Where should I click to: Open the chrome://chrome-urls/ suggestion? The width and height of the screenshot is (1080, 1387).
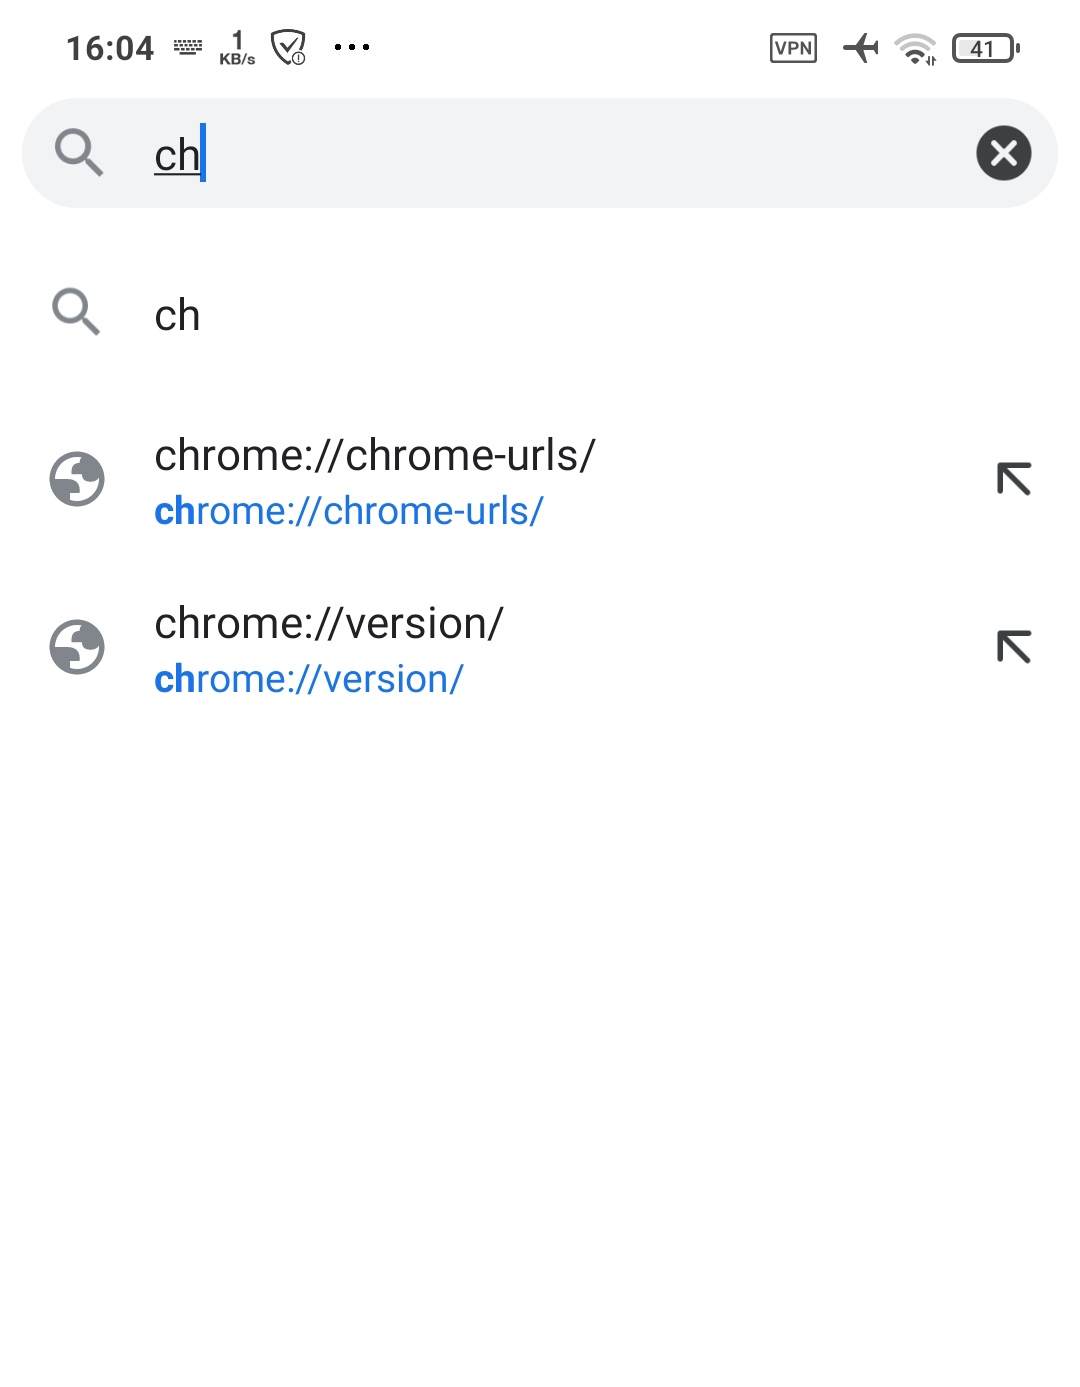tap(400, 479)
